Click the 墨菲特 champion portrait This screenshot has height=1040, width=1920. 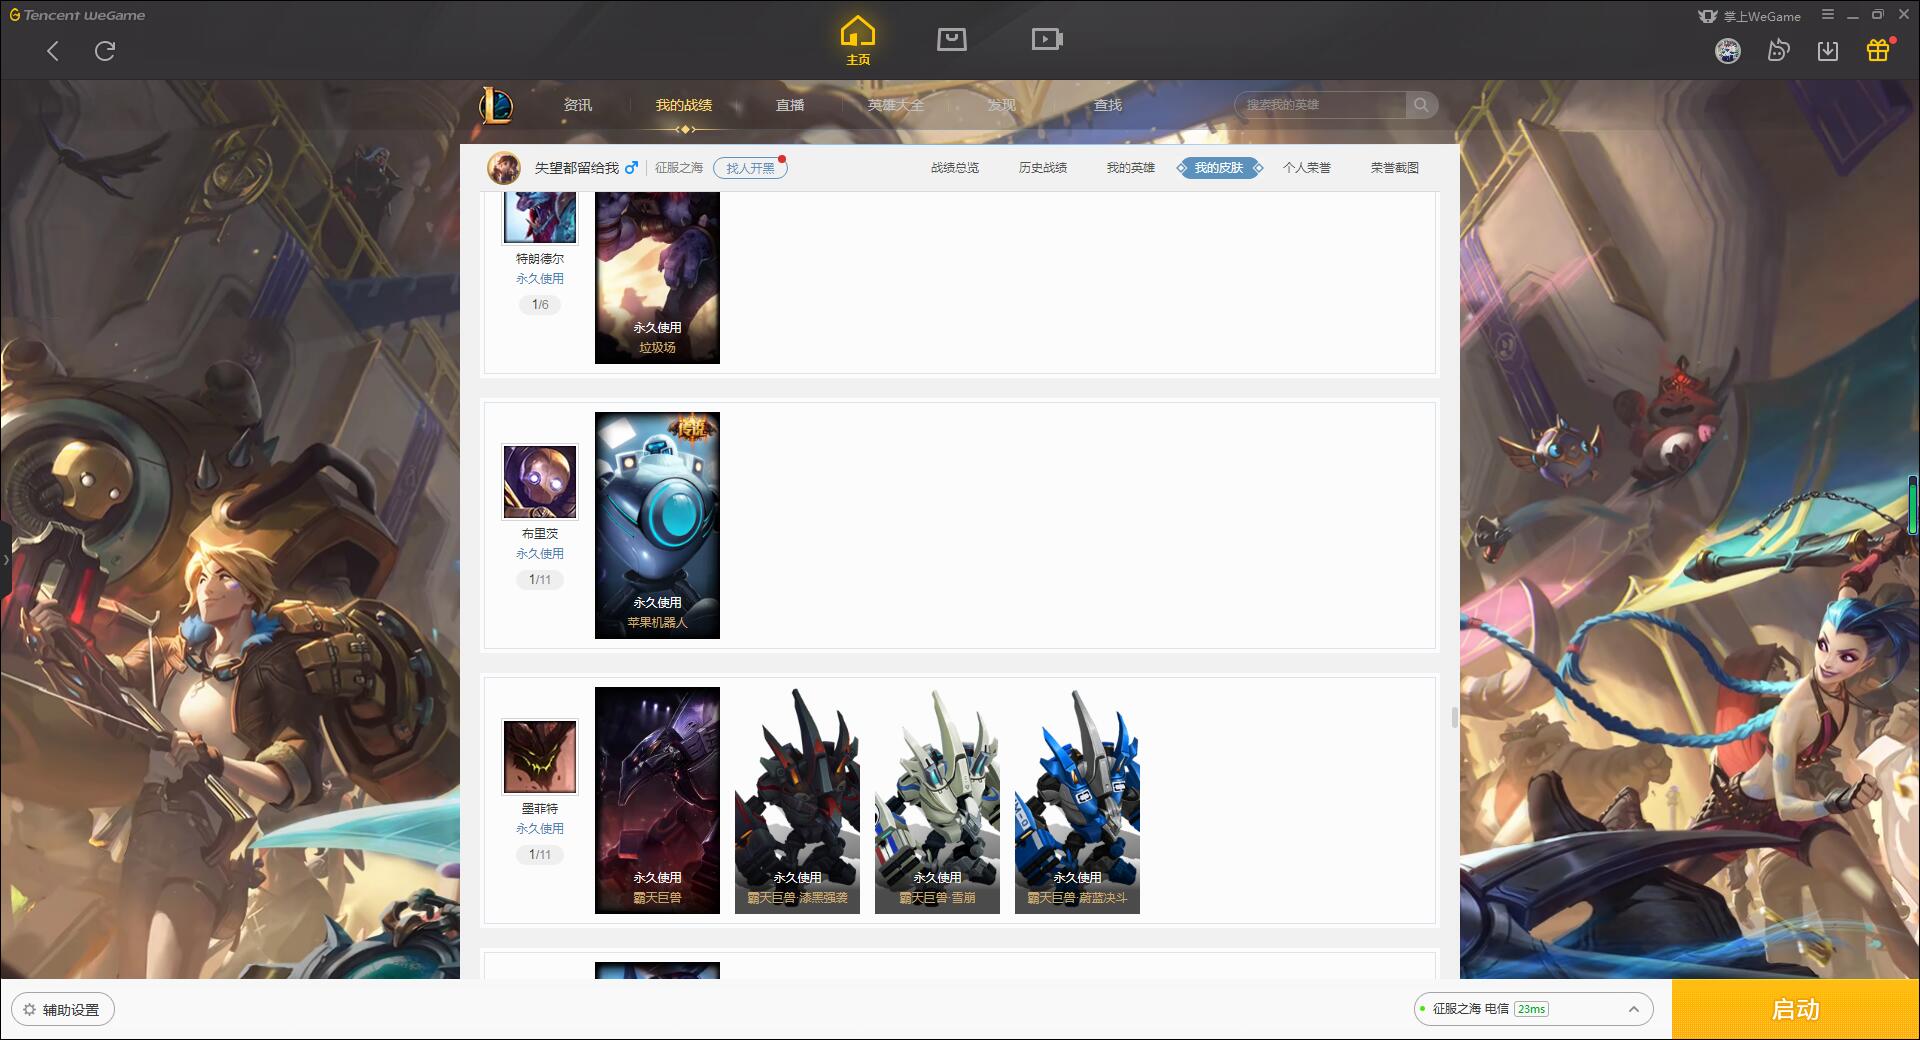click(540, 757)
